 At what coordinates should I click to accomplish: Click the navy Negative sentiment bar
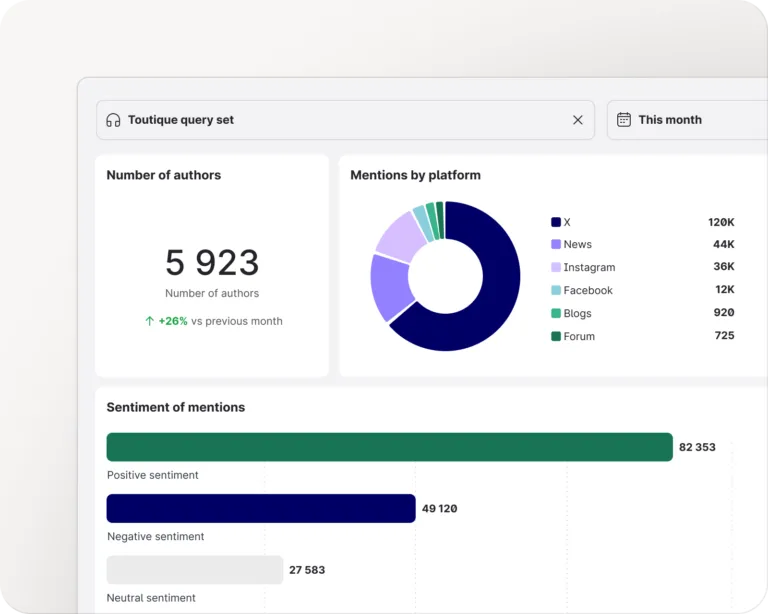[261, 508]
